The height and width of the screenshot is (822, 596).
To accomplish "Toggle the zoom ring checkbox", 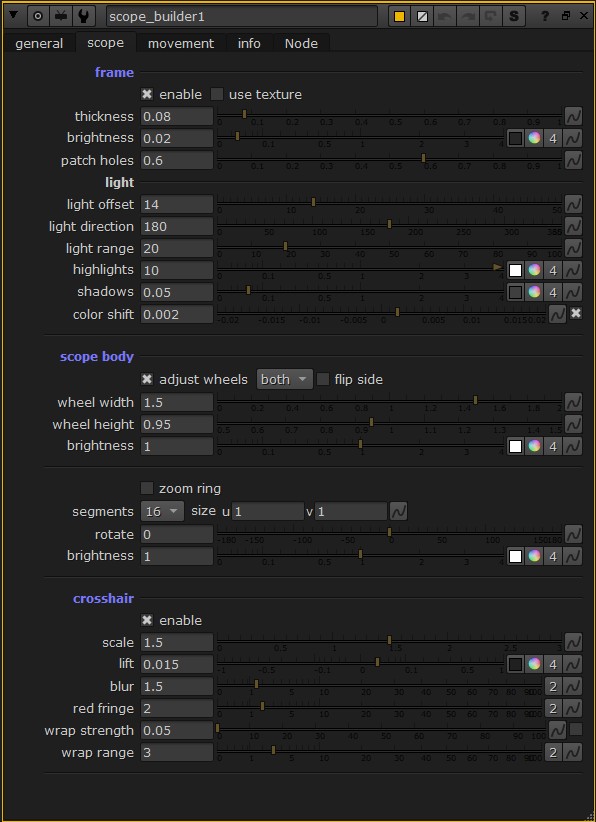I will (147, 489).
